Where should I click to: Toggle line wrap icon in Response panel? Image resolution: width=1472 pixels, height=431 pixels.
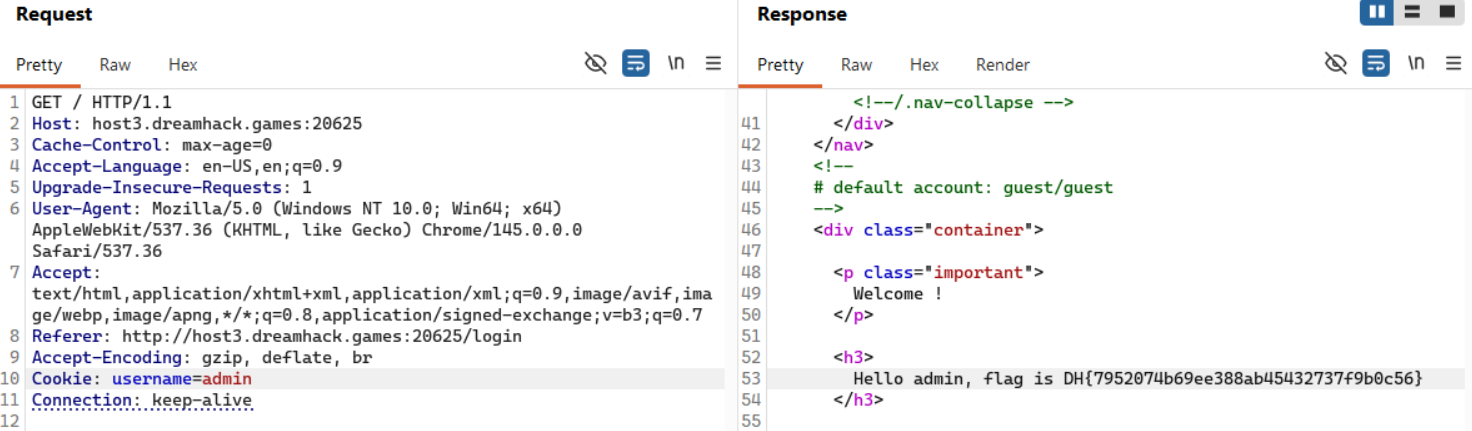(1375, 64)
